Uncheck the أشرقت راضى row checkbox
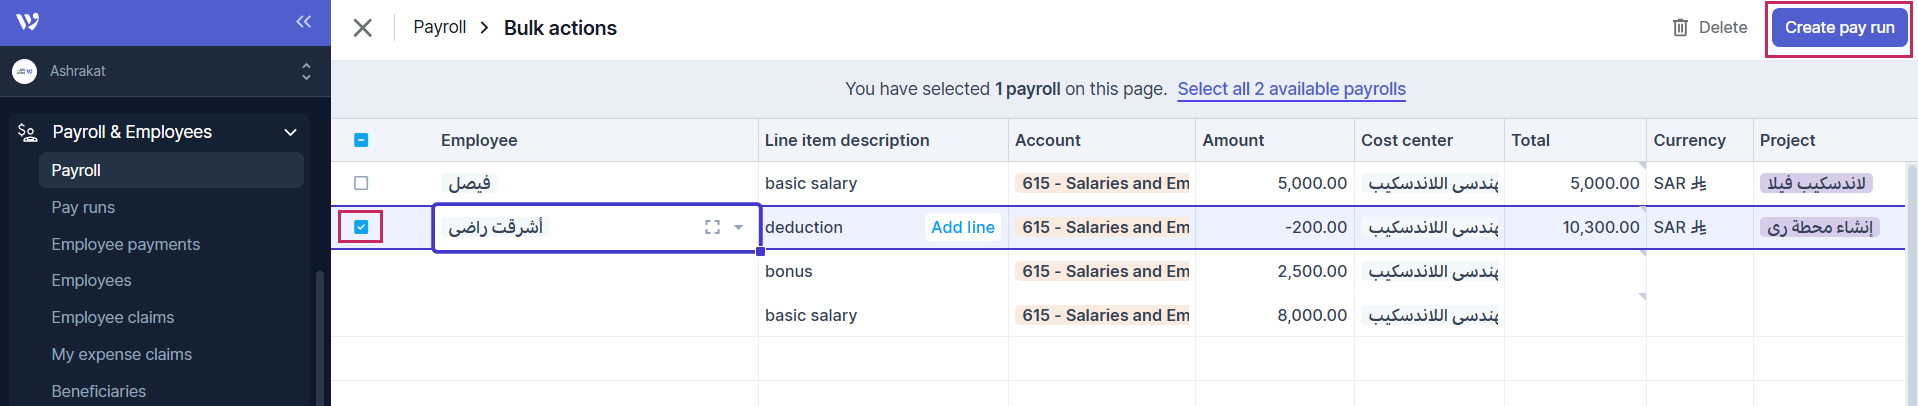This screenshot has height=406, width=1918. pos(361,227)
